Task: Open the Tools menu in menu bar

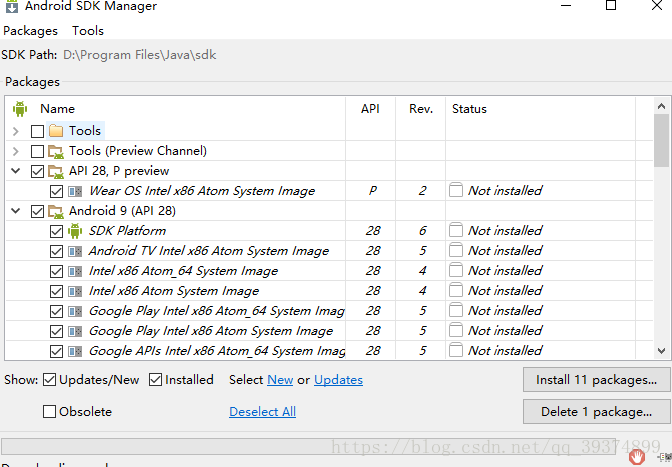Action: pos(88,31)
